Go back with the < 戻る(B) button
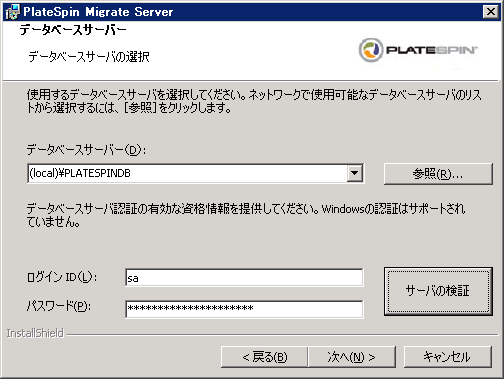 (x=264, y=357)
